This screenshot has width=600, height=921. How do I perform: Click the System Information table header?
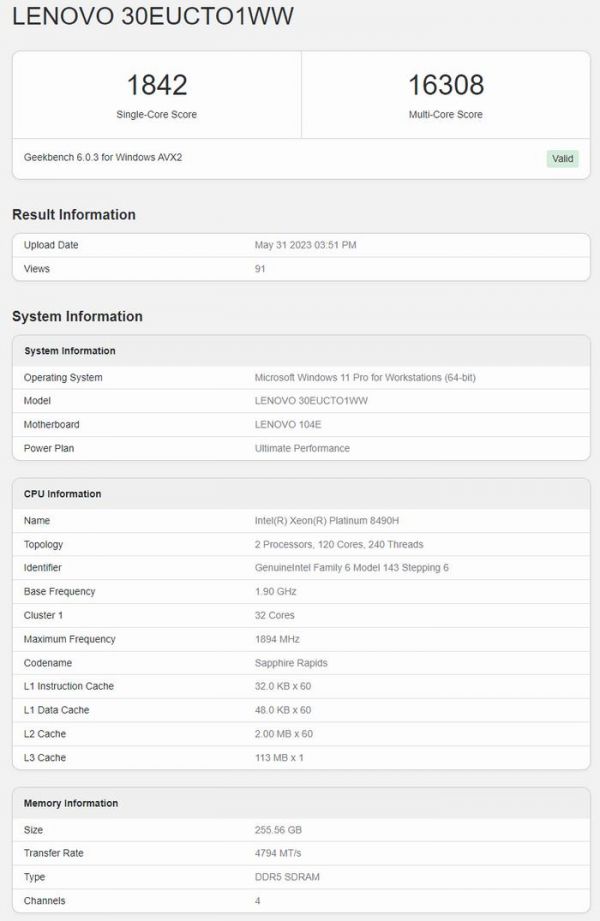tap(70, 351)
